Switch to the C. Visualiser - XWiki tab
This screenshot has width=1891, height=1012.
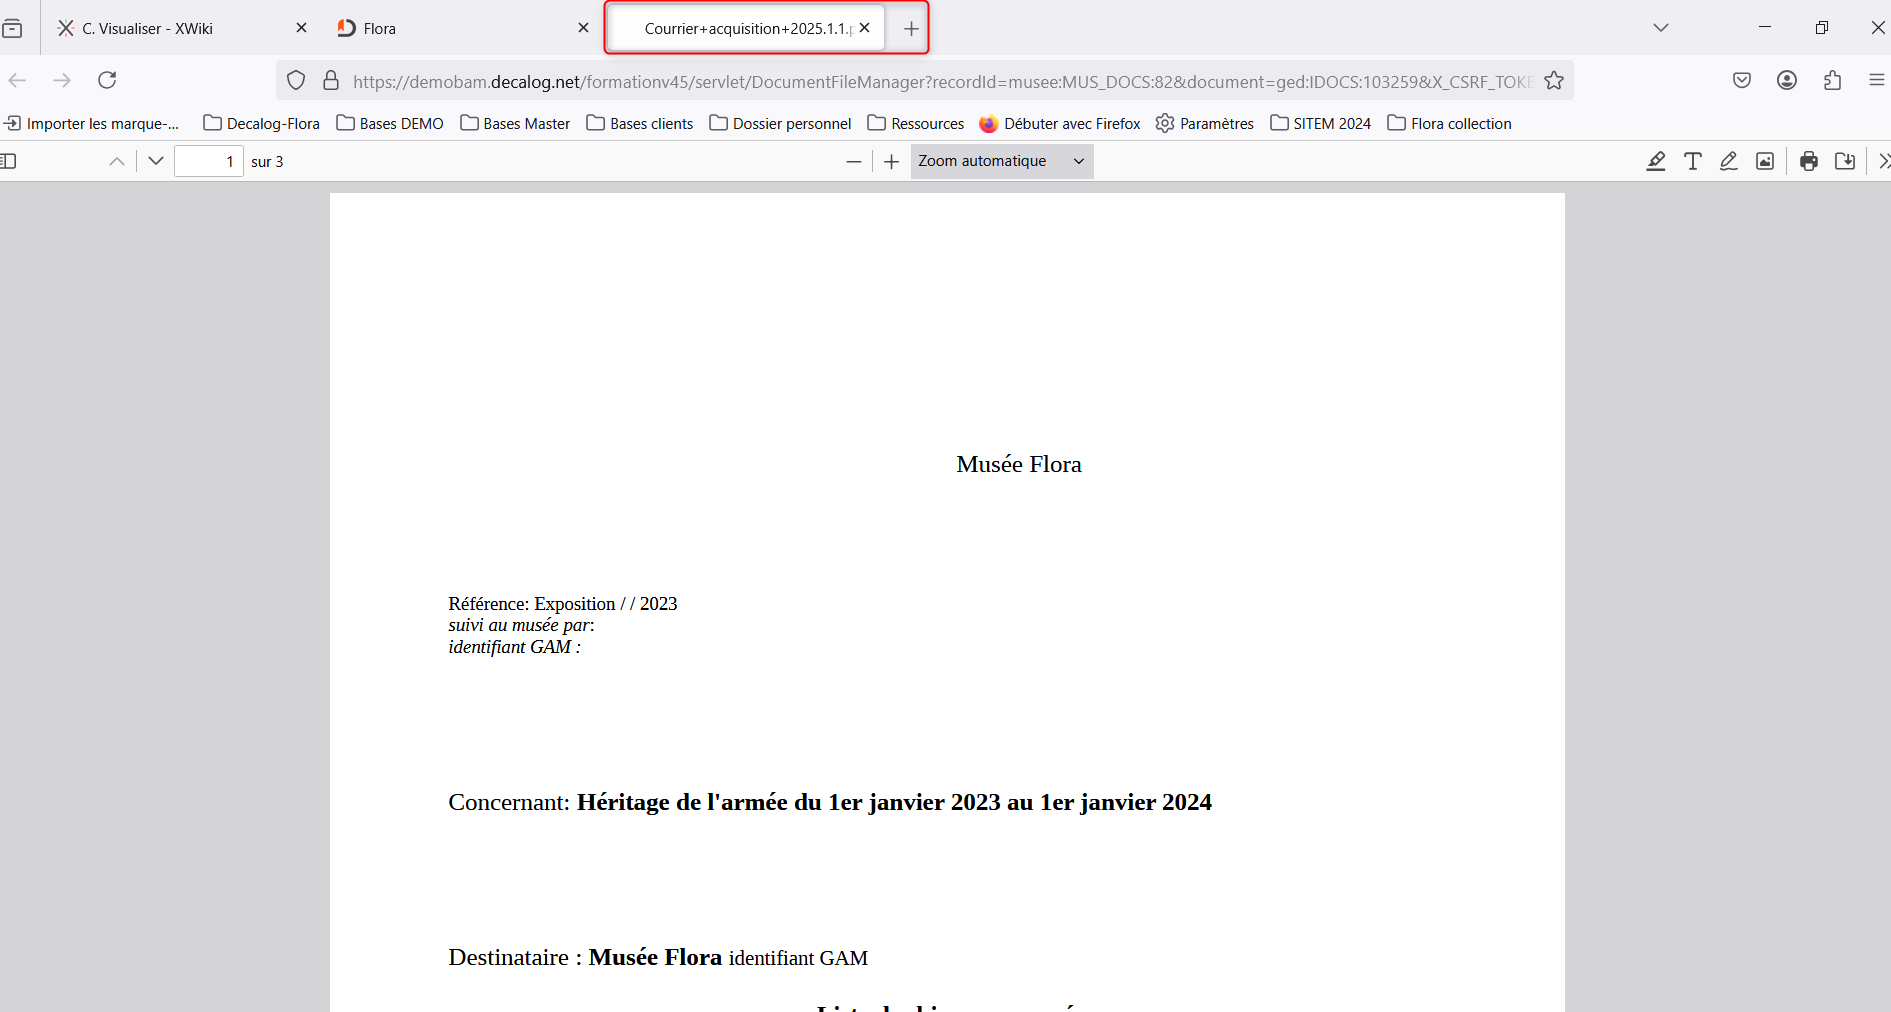[170, 28]
